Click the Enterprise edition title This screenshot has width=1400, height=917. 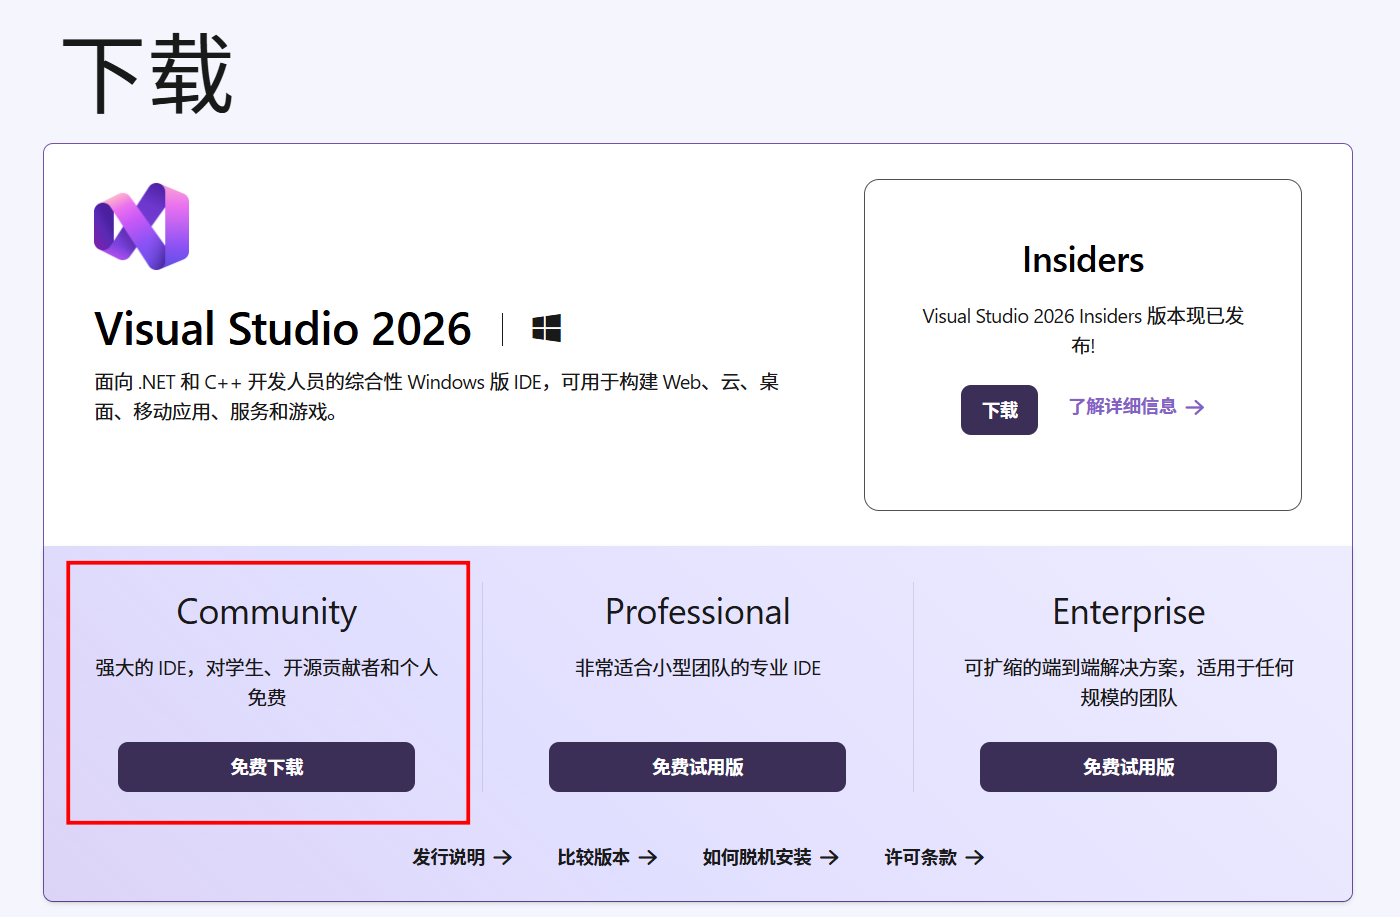1128,612
